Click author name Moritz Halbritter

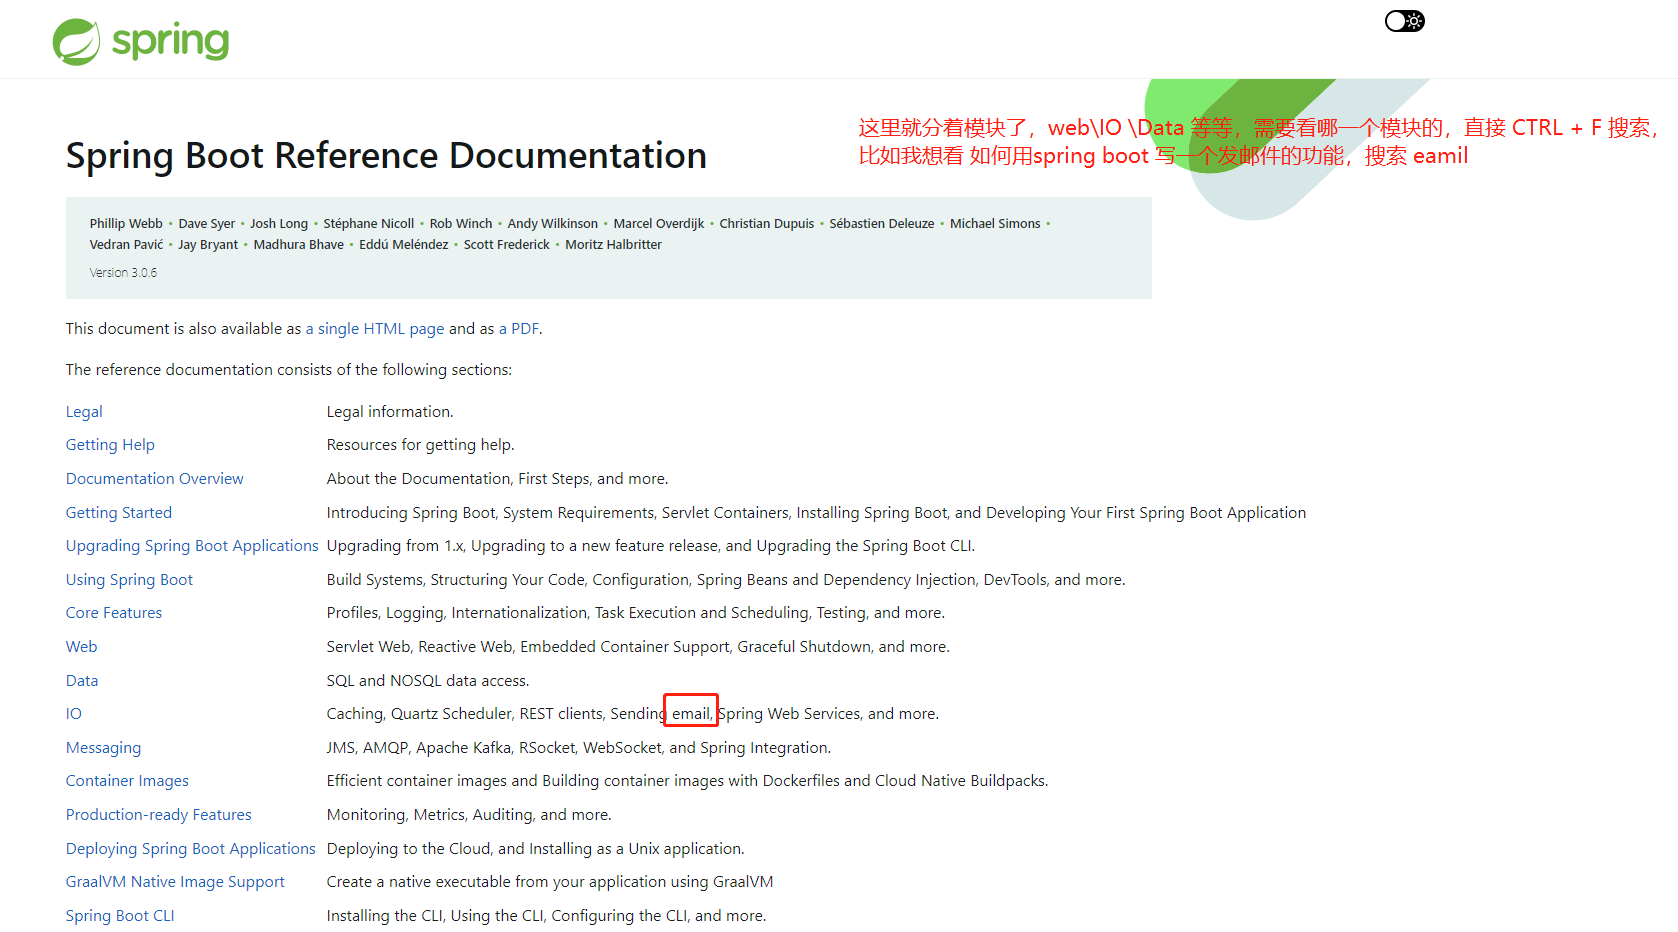613,245
